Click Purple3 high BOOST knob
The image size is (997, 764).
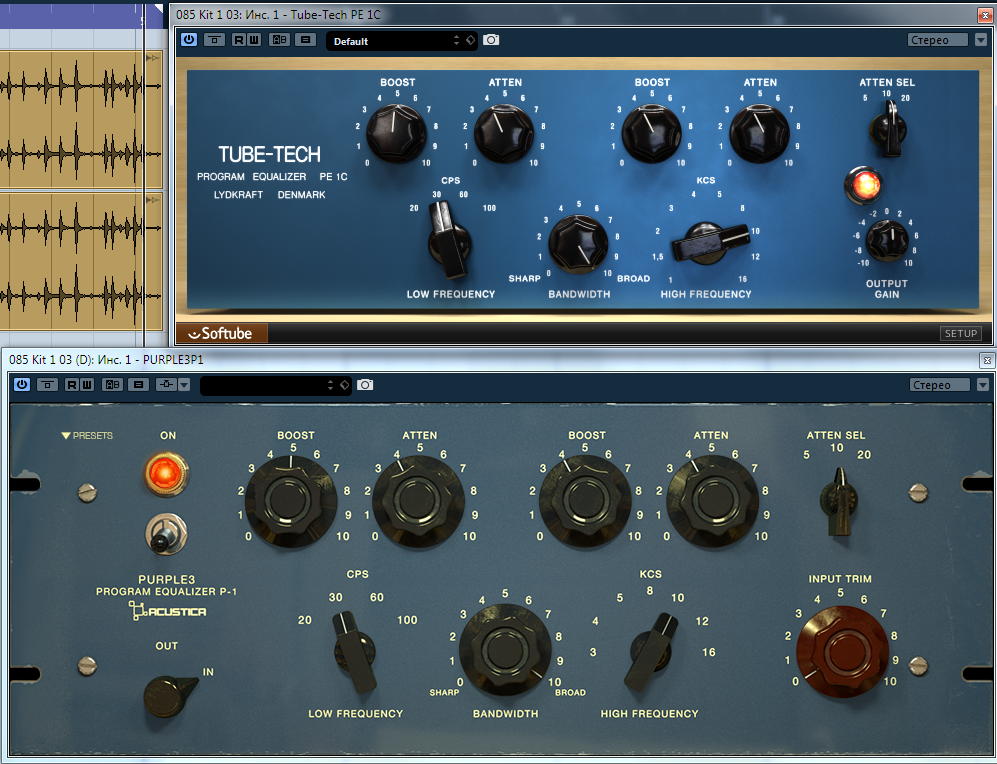pyautogui.click(x=584, y=502)
